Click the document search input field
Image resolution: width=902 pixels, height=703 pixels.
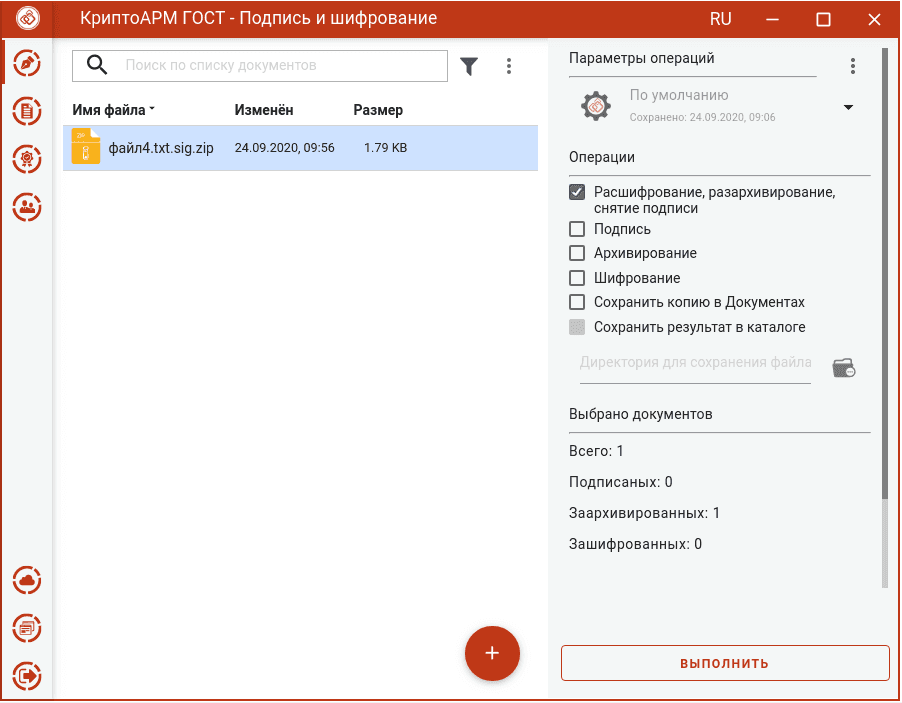(259, 66)
